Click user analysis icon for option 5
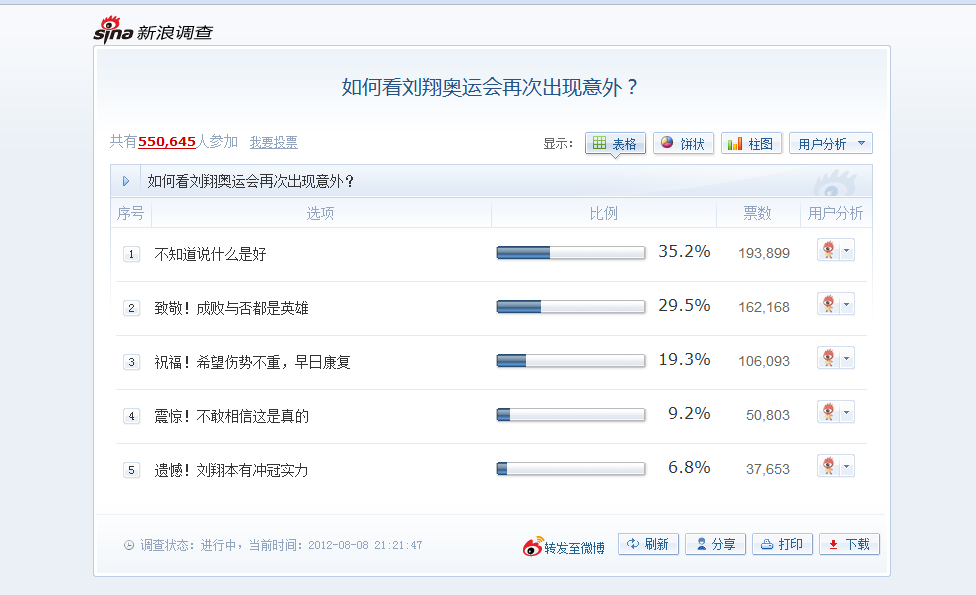 click(828, 466)
